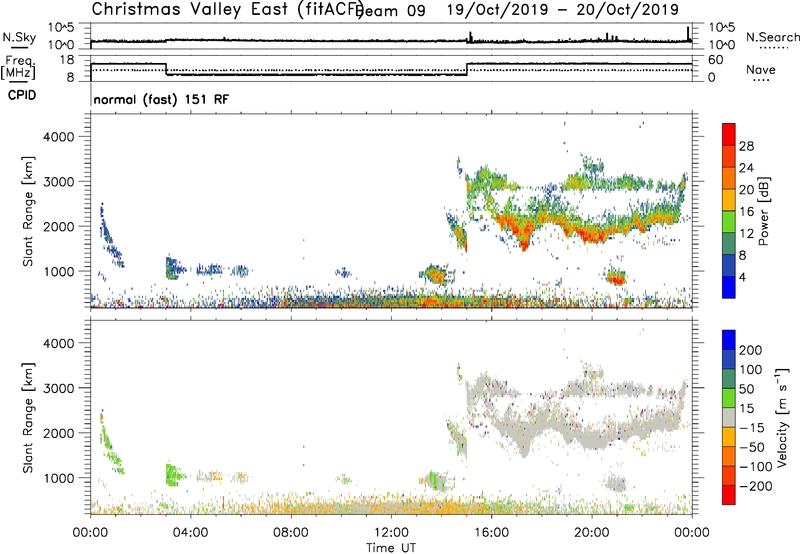Click the "08:00" time tick label
Screen dimensions: 800x554
tap(291, 533)
